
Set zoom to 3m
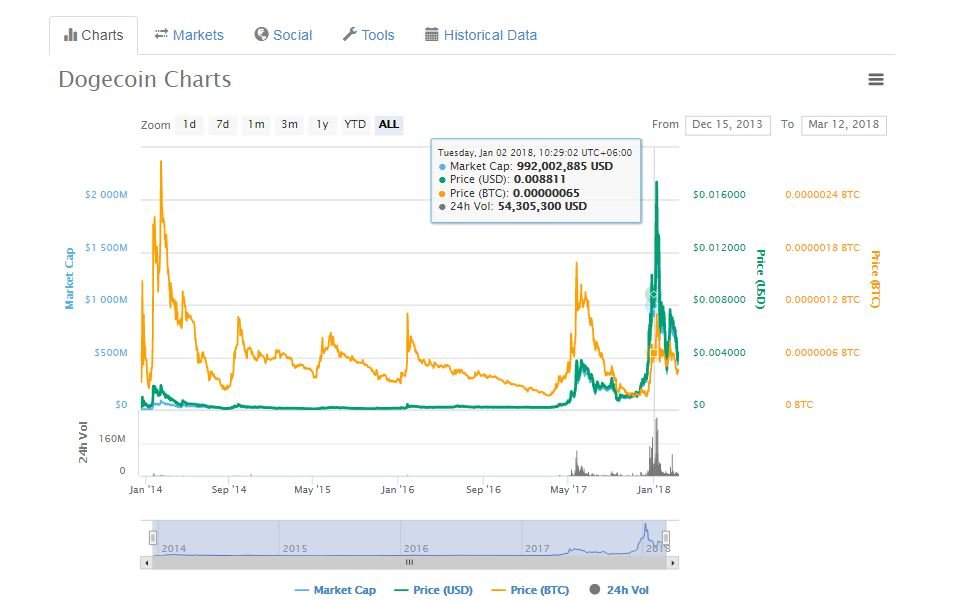(289, 124)
